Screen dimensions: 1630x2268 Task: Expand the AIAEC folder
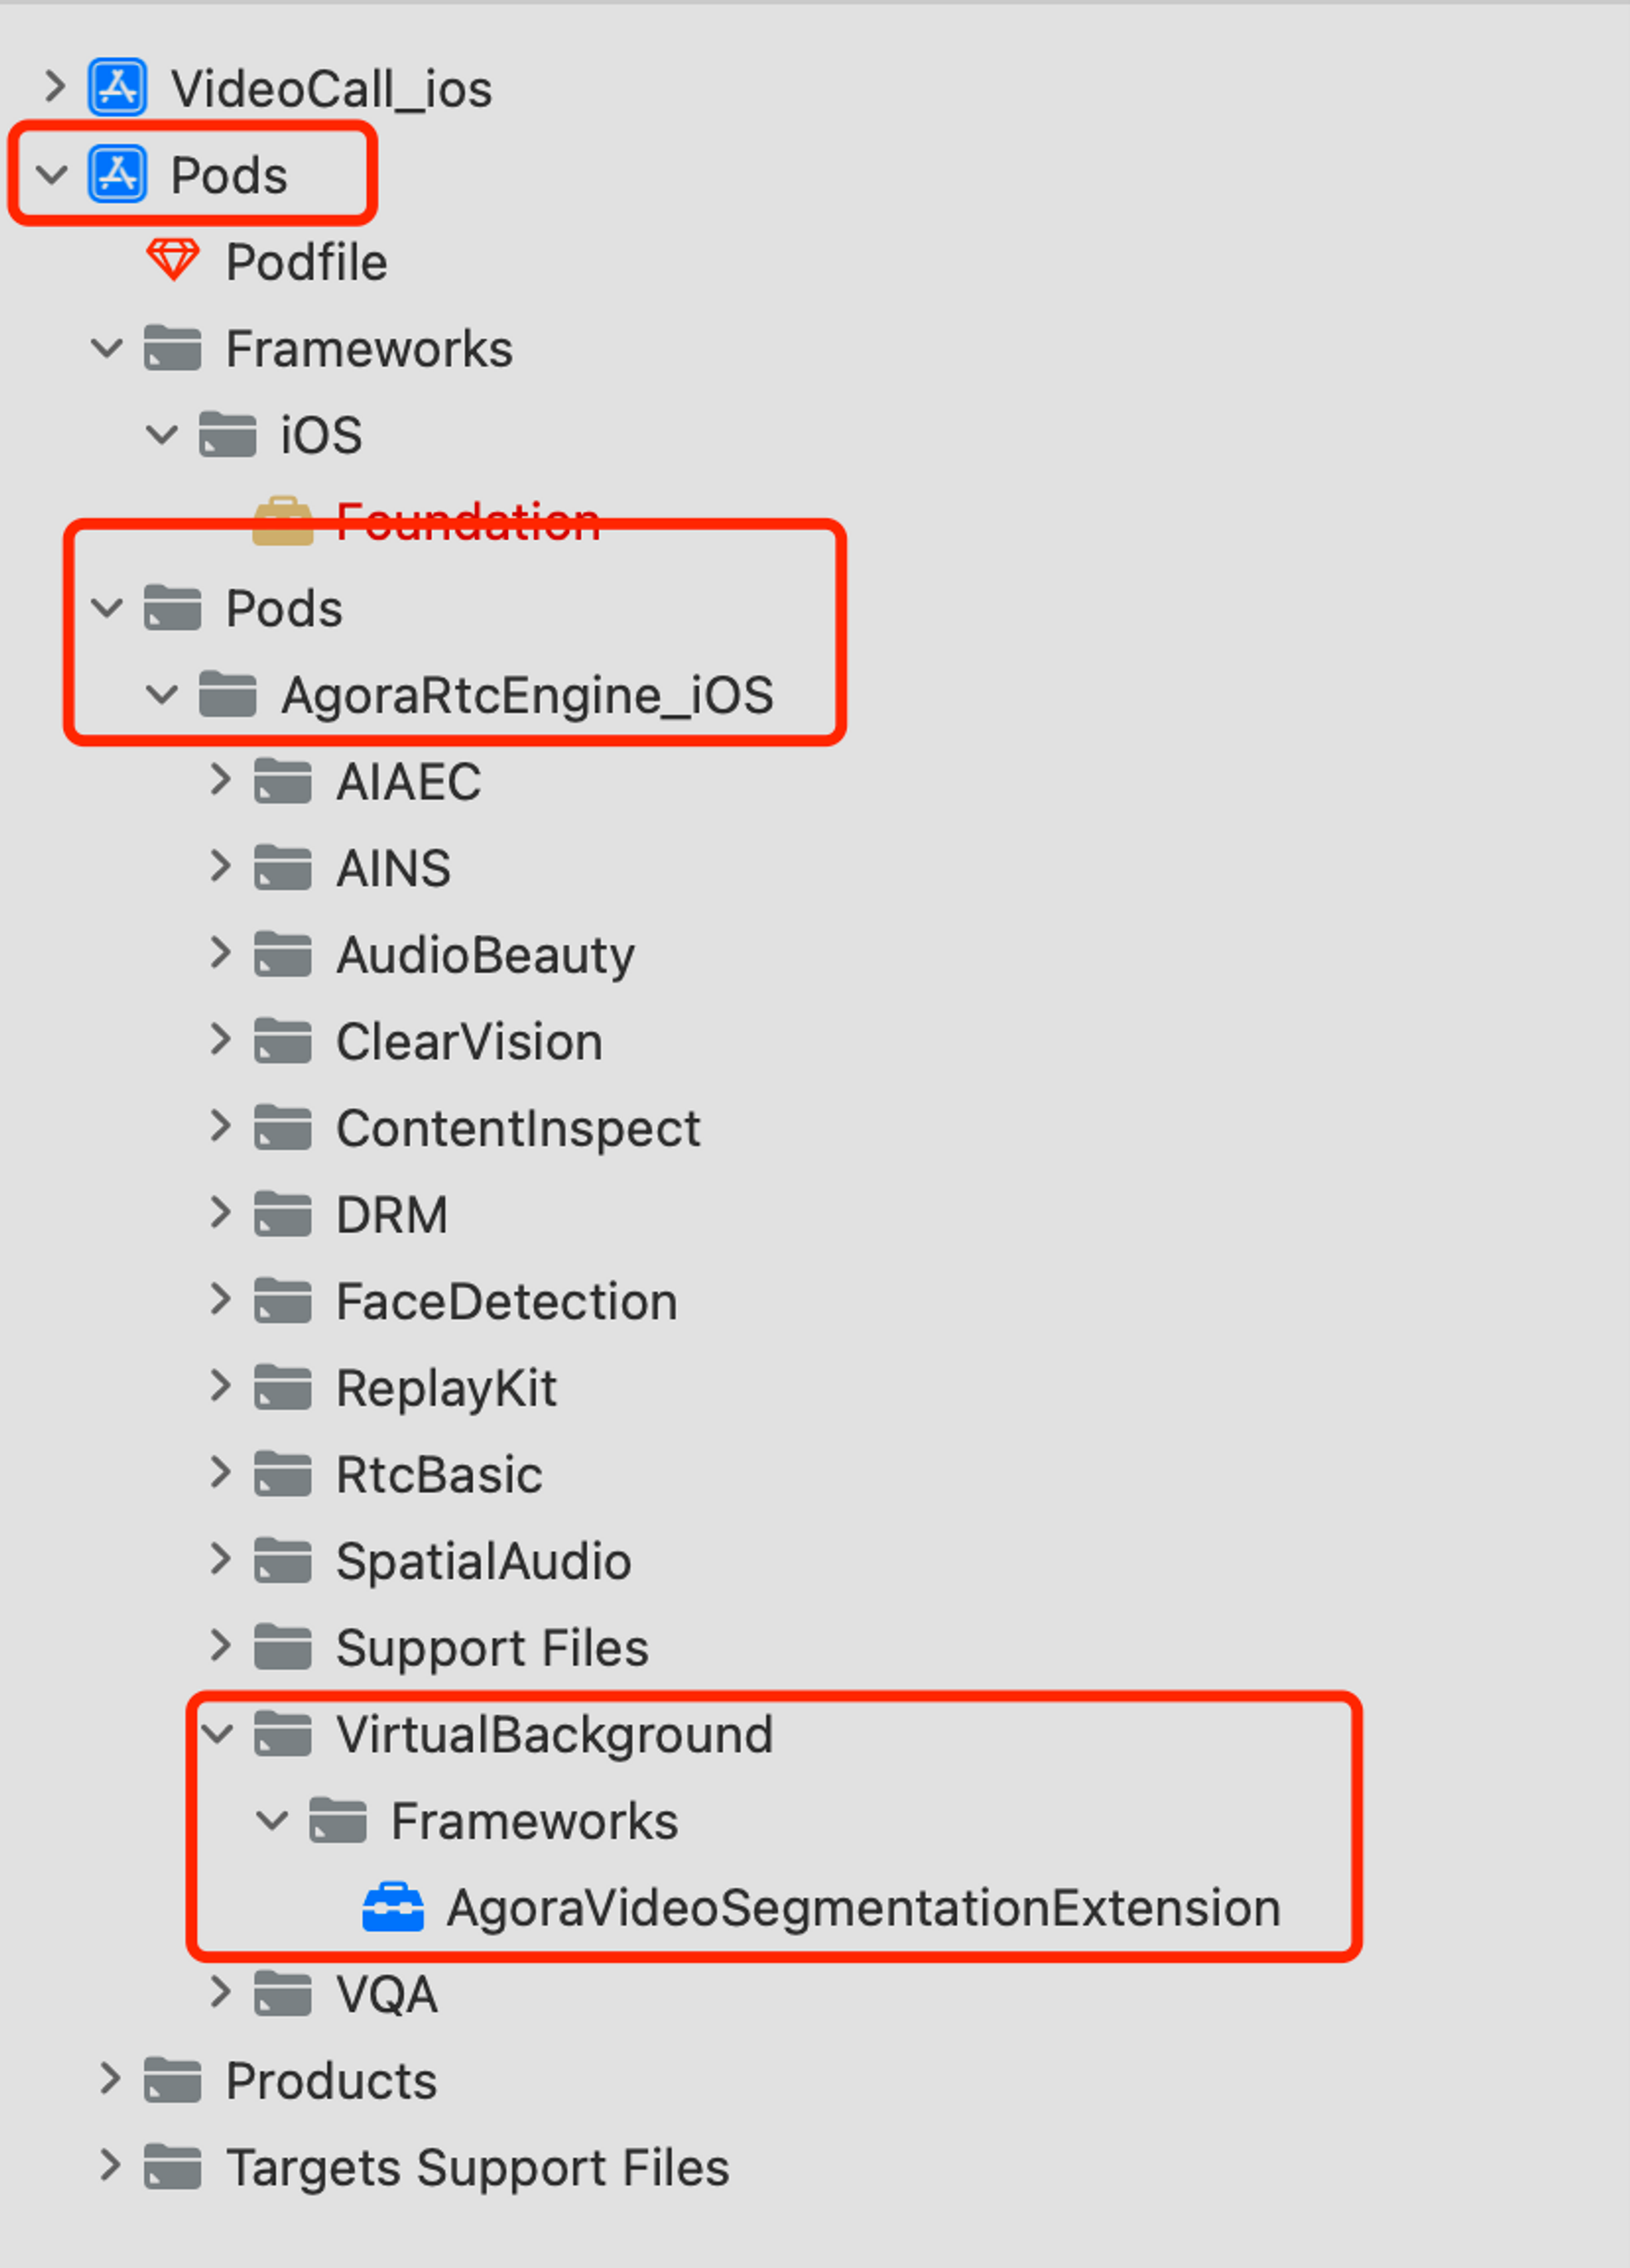click(220, 780)
